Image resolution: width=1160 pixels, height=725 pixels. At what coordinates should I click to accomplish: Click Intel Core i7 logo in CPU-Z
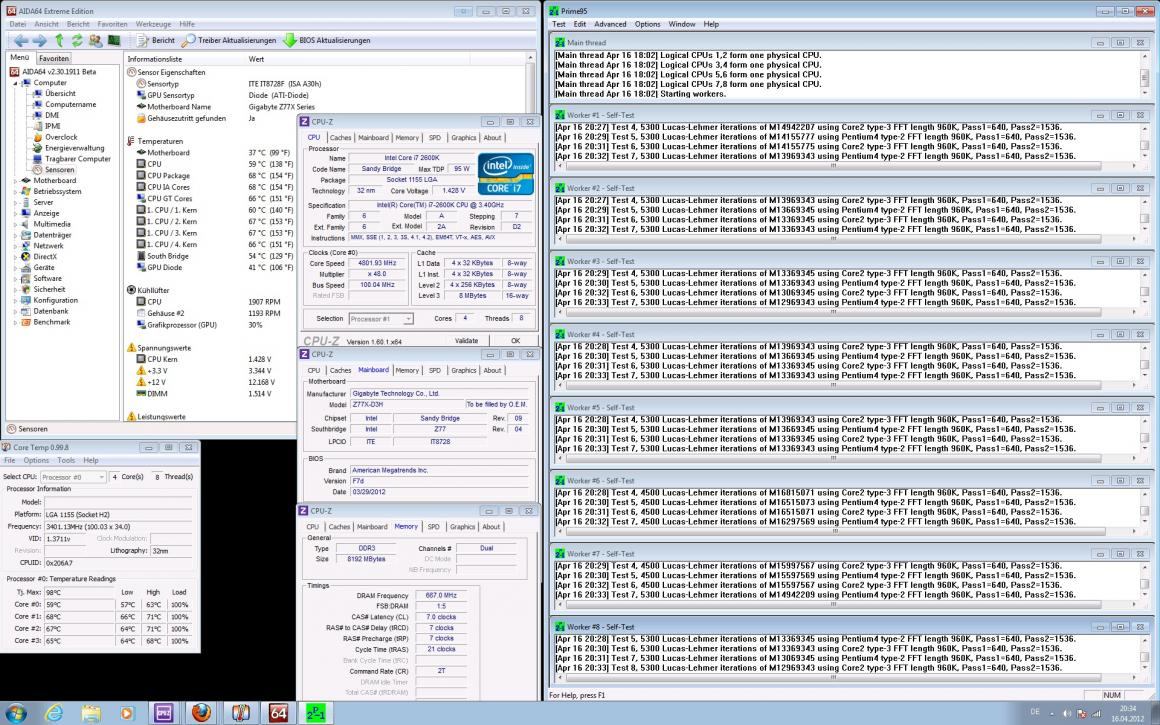tap(505, 174)
